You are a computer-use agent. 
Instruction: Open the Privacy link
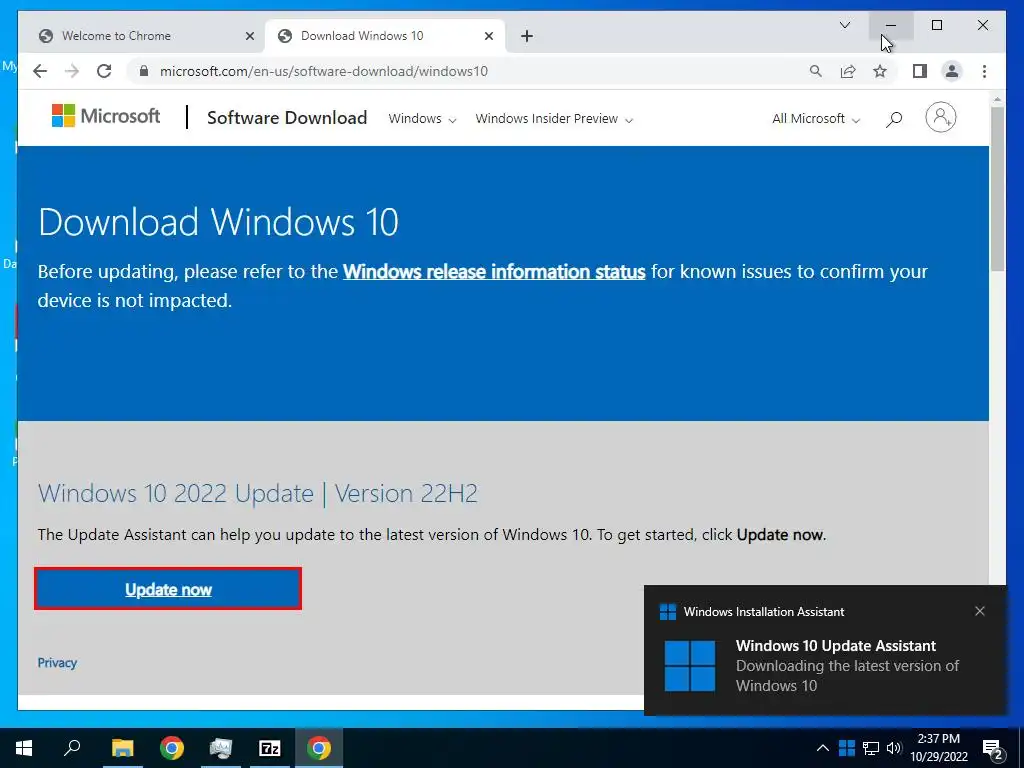(x=57, y=662)
